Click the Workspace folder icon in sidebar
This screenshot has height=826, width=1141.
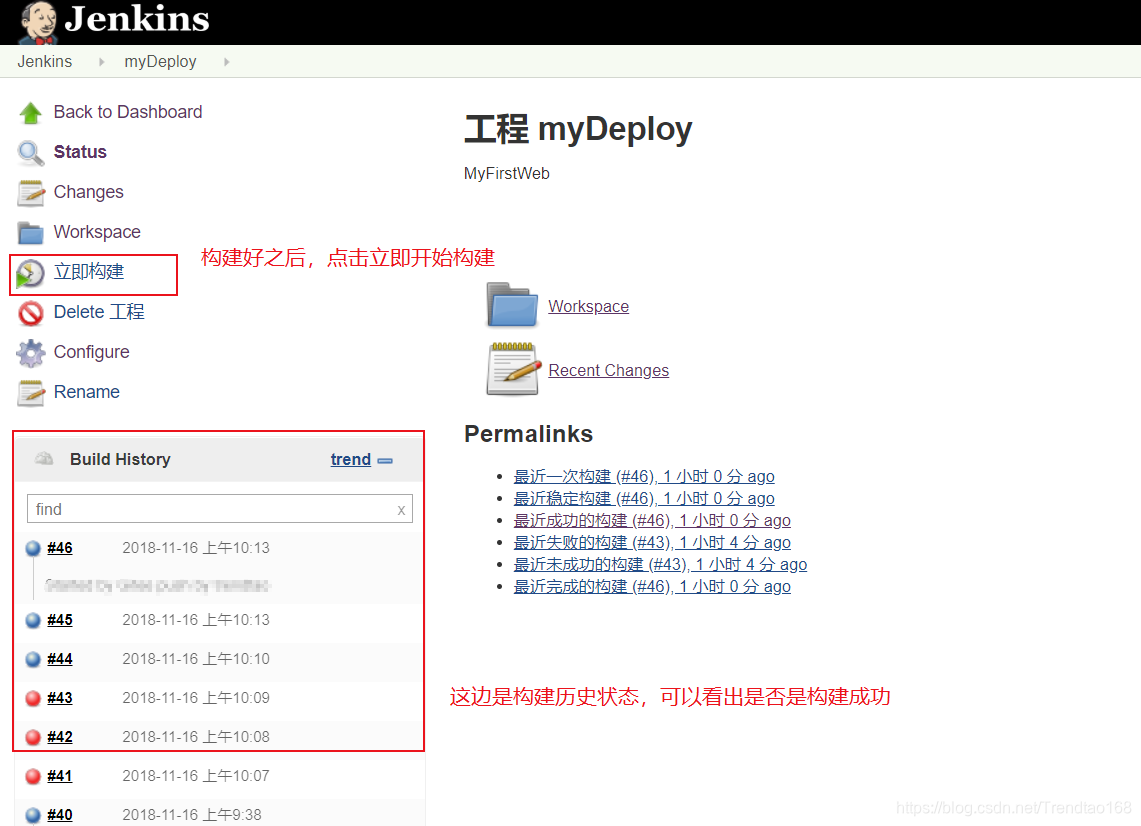(31, 233)
